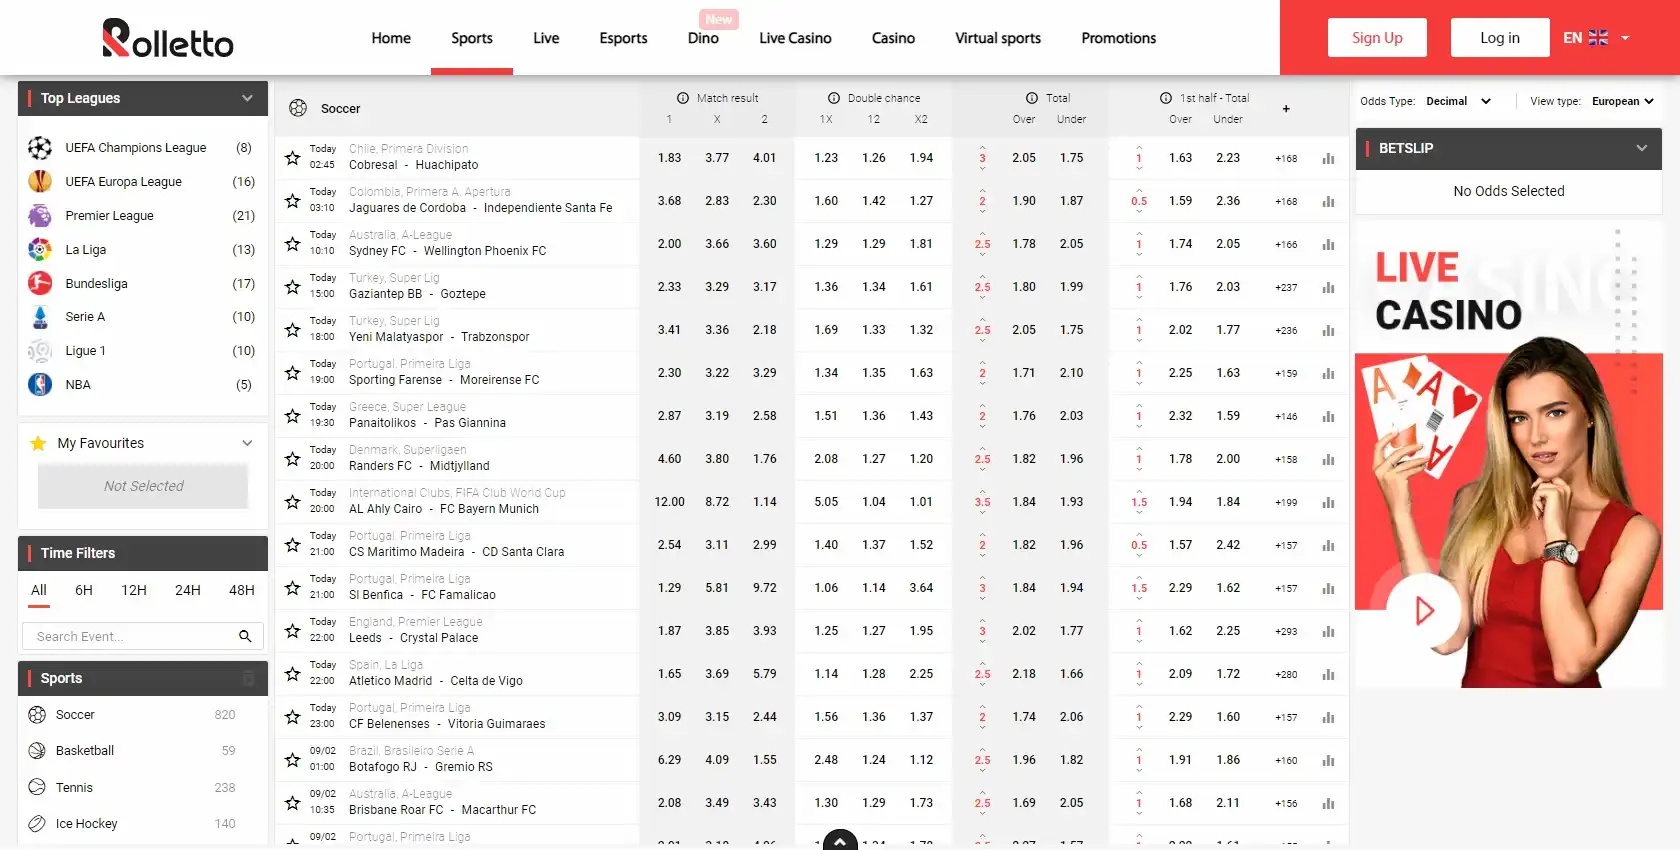
Task: Click the Soccer ball icon in Sports list
Action: coord(37,715)
